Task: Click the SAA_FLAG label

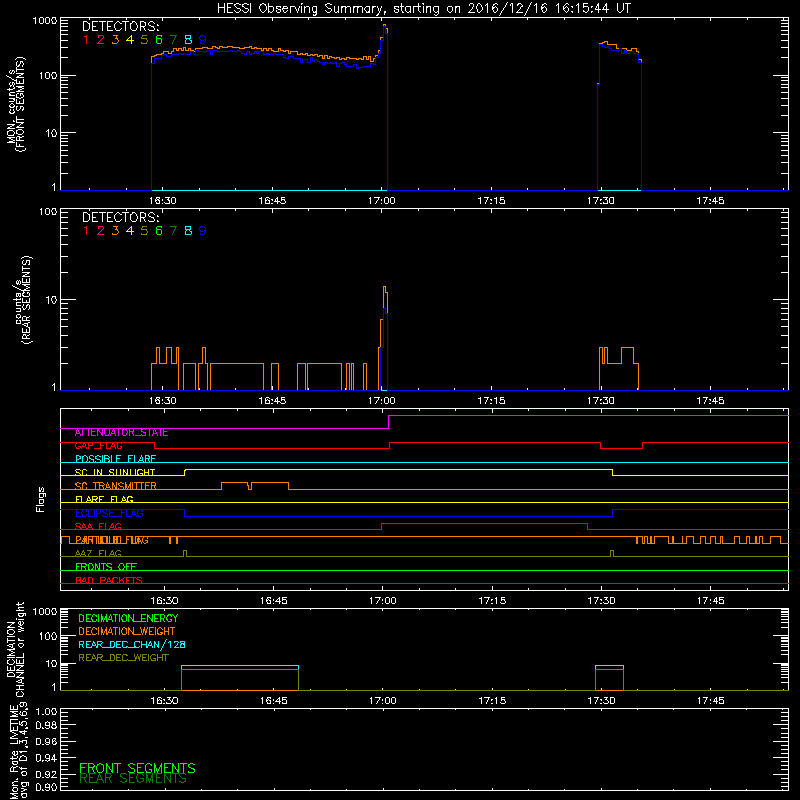Action: click(98, 527)
